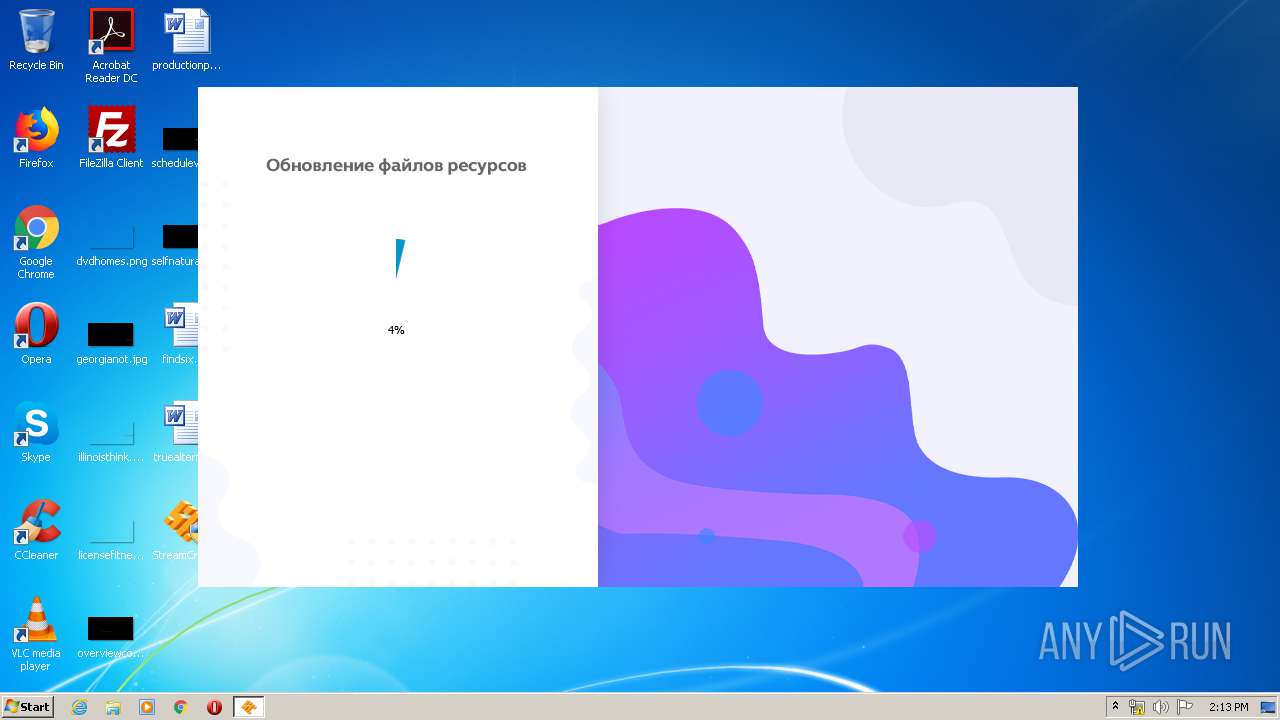1280x720 pixels.
Task: Open the Recycle Bin desktop icon
Action: coord(36,41)
